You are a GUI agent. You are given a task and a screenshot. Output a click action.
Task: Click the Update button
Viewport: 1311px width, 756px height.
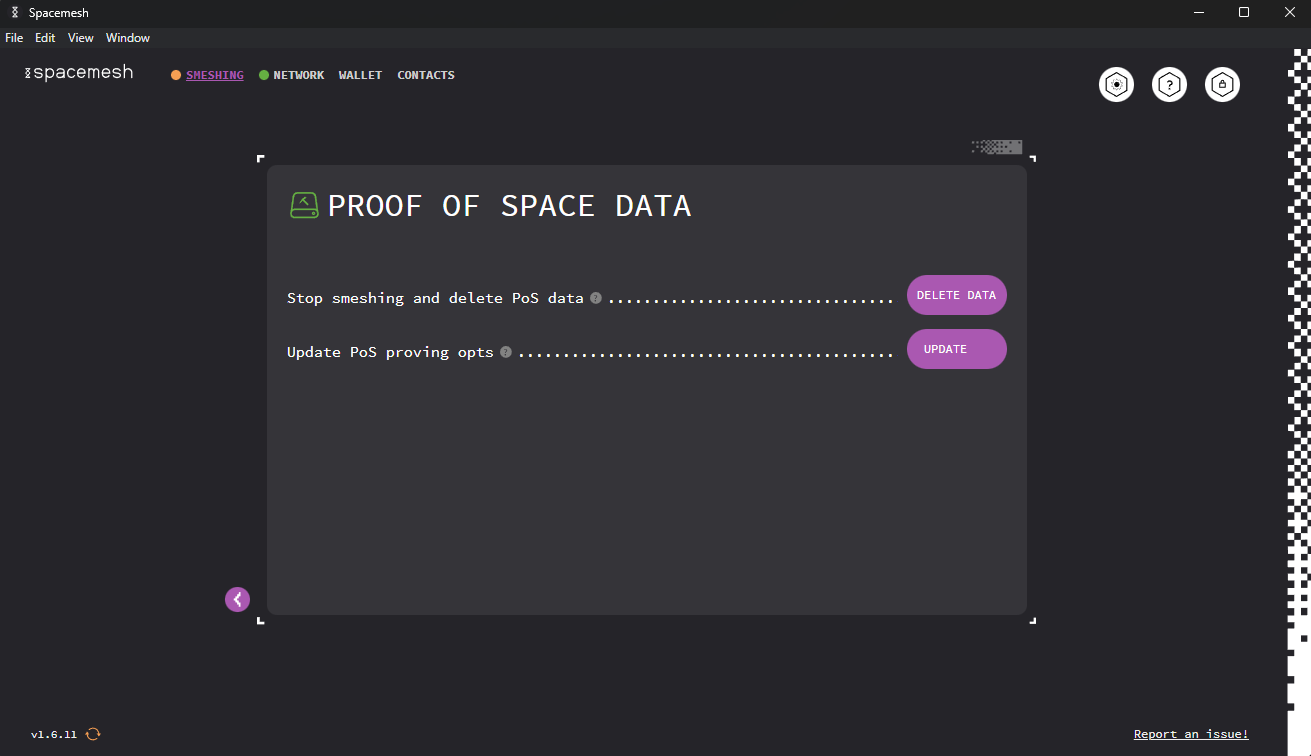(957, 349)
